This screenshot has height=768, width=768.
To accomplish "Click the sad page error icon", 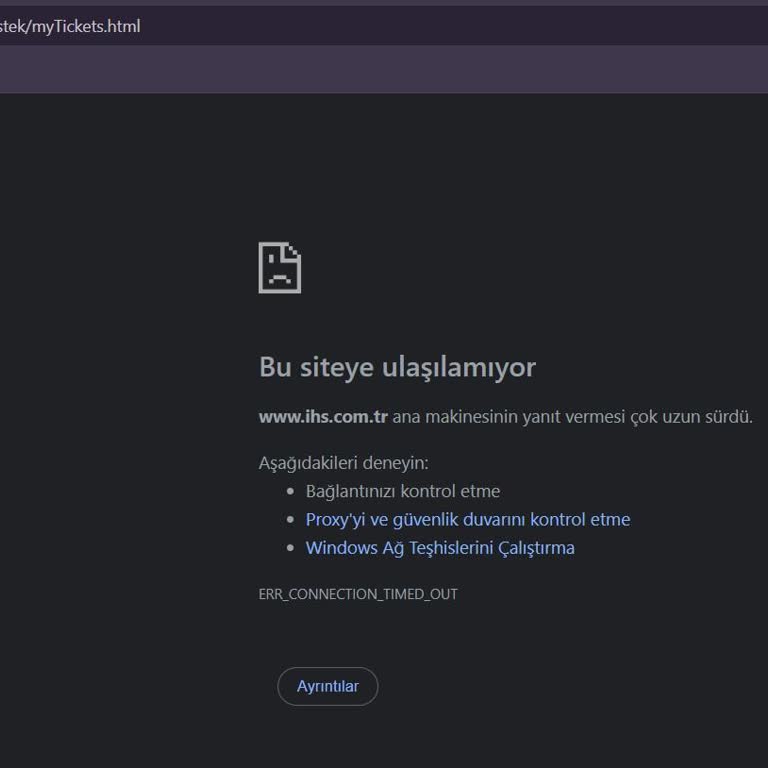I will [x=280, y=268].
